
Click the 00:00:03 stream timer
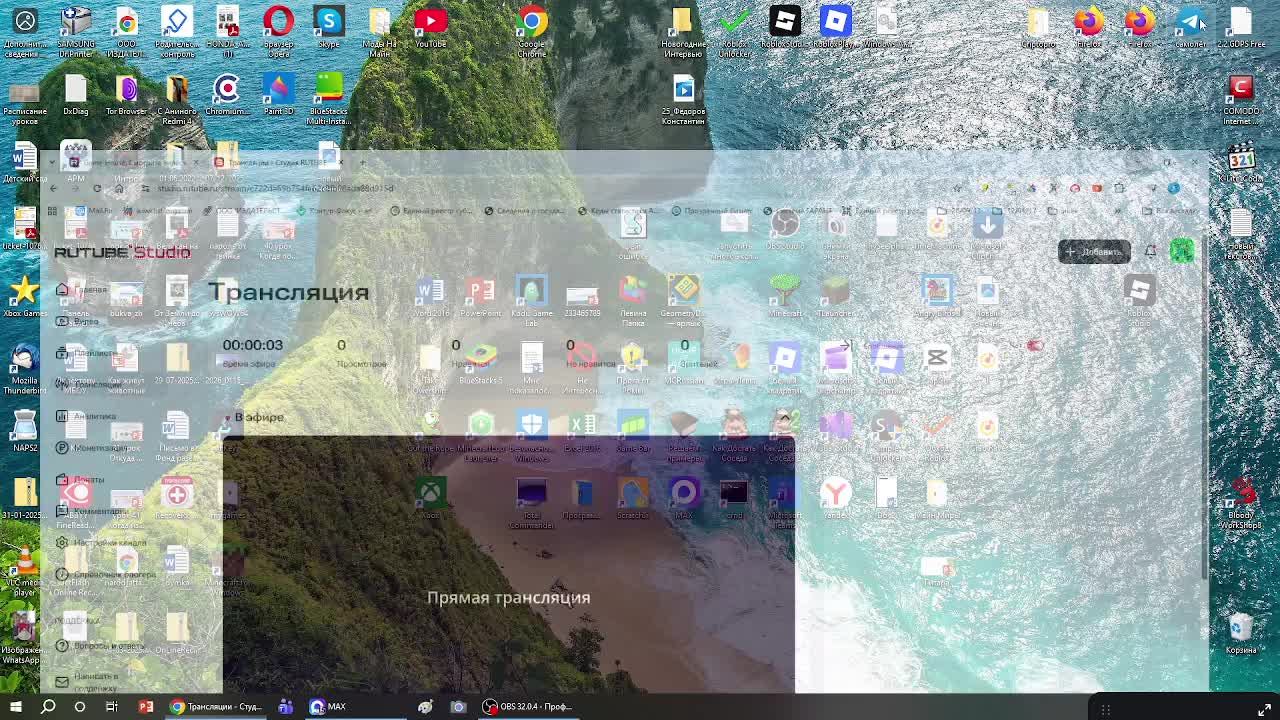click(253, 345)
